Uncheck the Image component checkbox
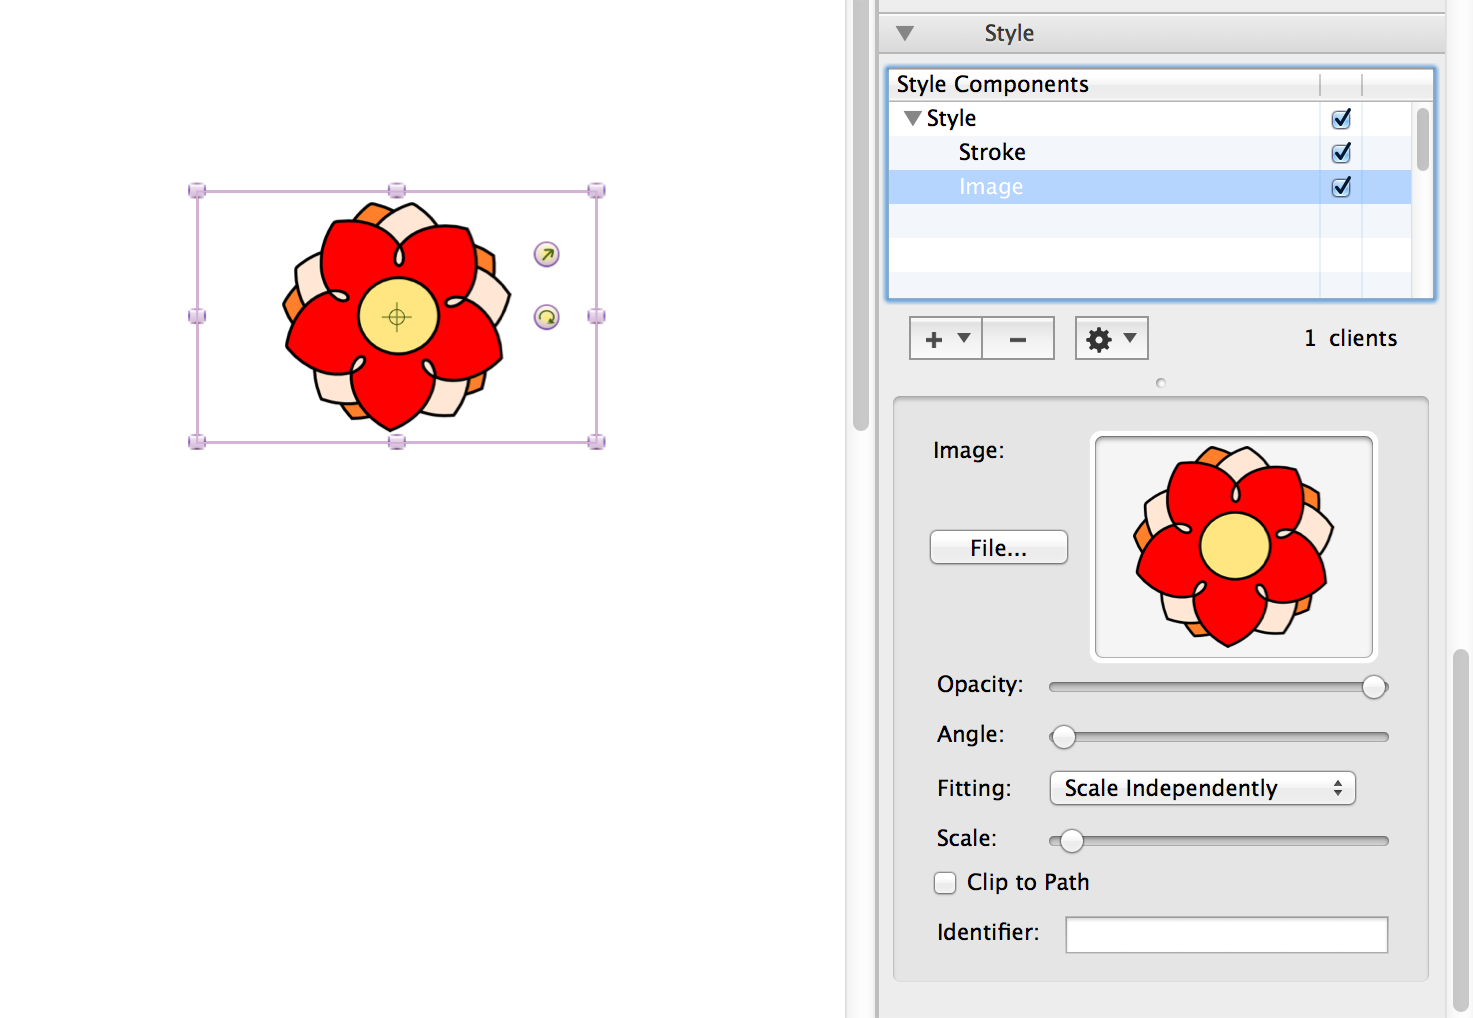 [1341, 187]
